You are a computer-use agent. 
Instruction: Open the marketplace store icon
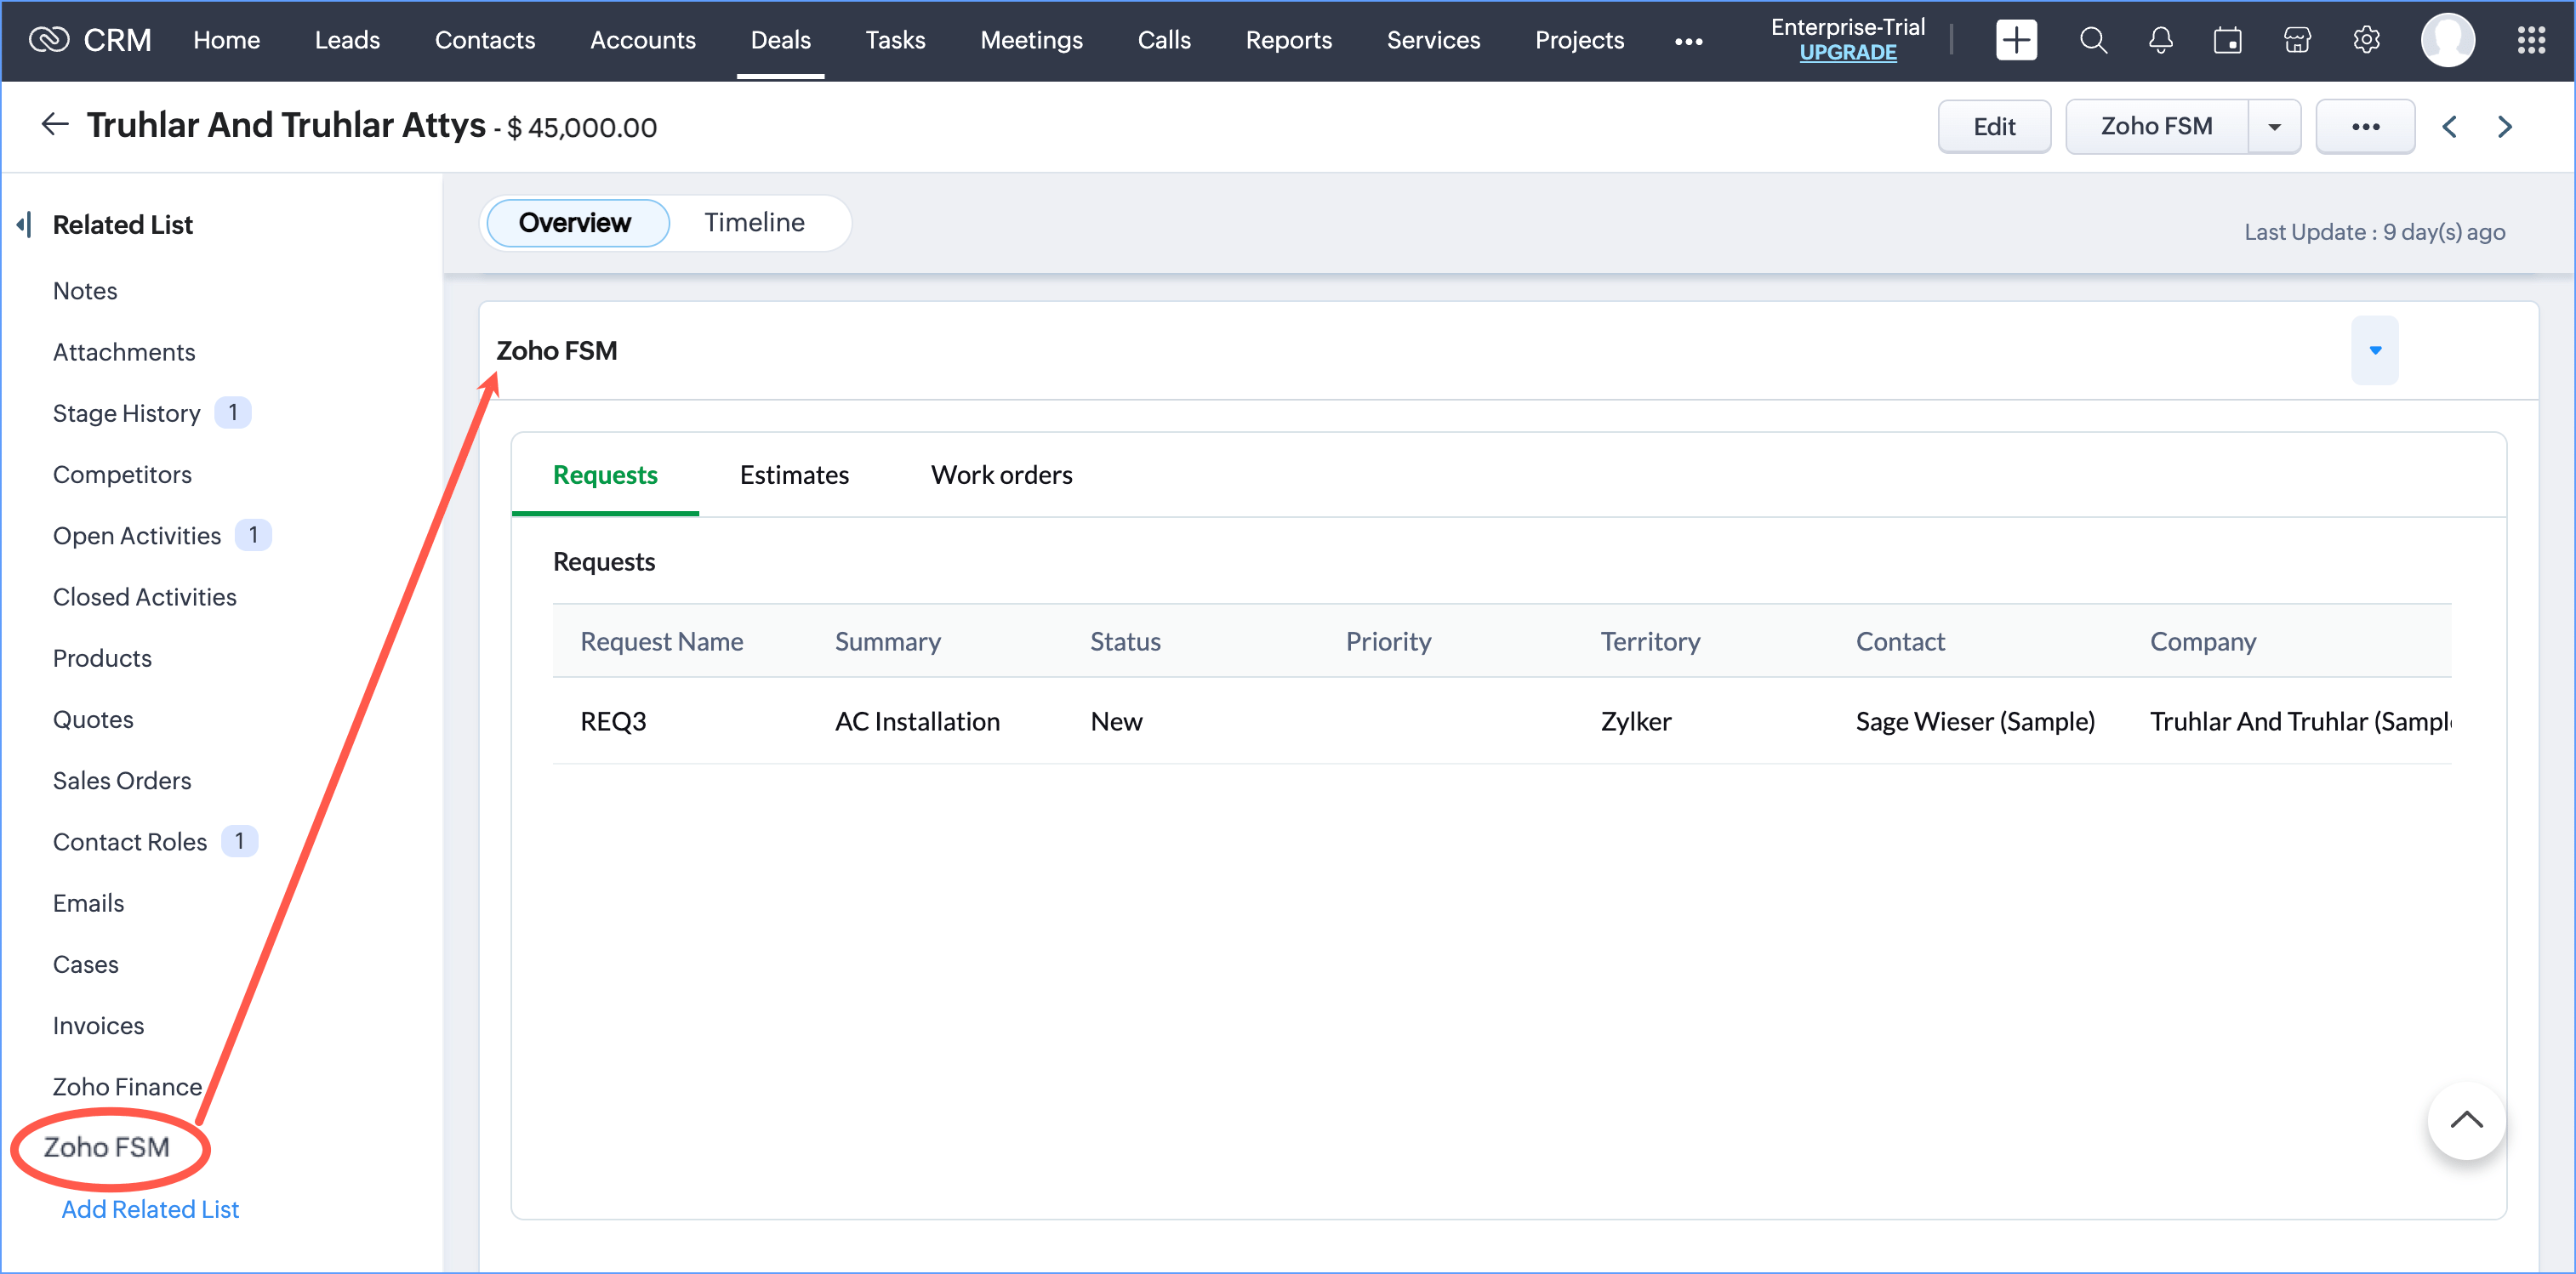2297,40
